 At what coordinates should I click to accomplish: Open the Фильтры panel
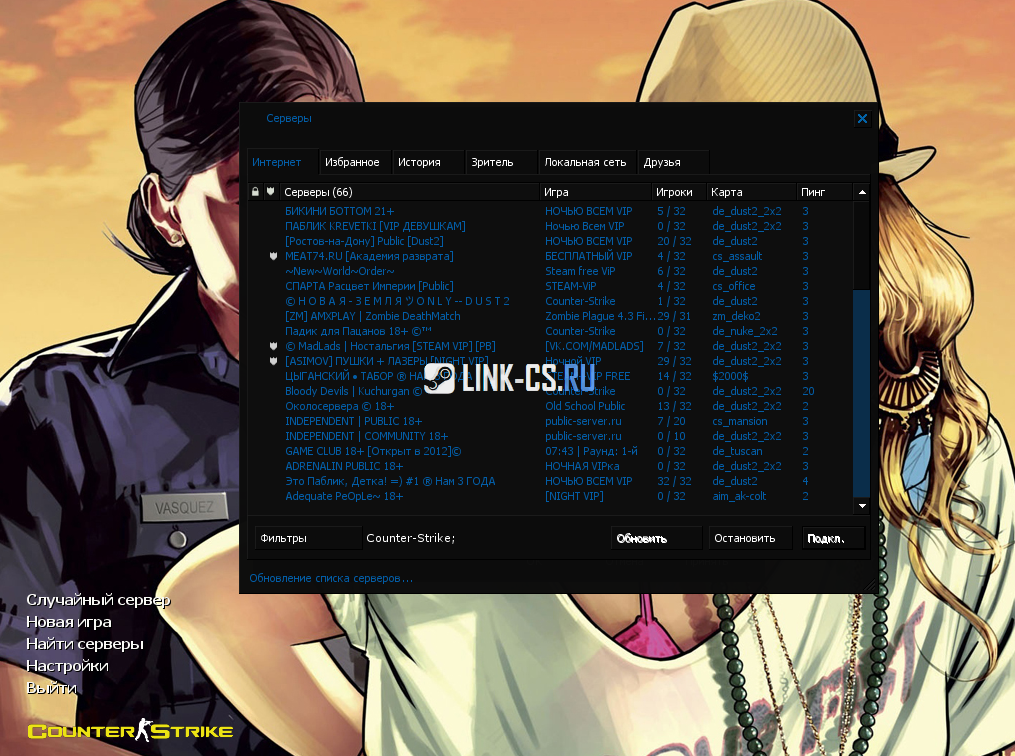click(x=306, y=538)
